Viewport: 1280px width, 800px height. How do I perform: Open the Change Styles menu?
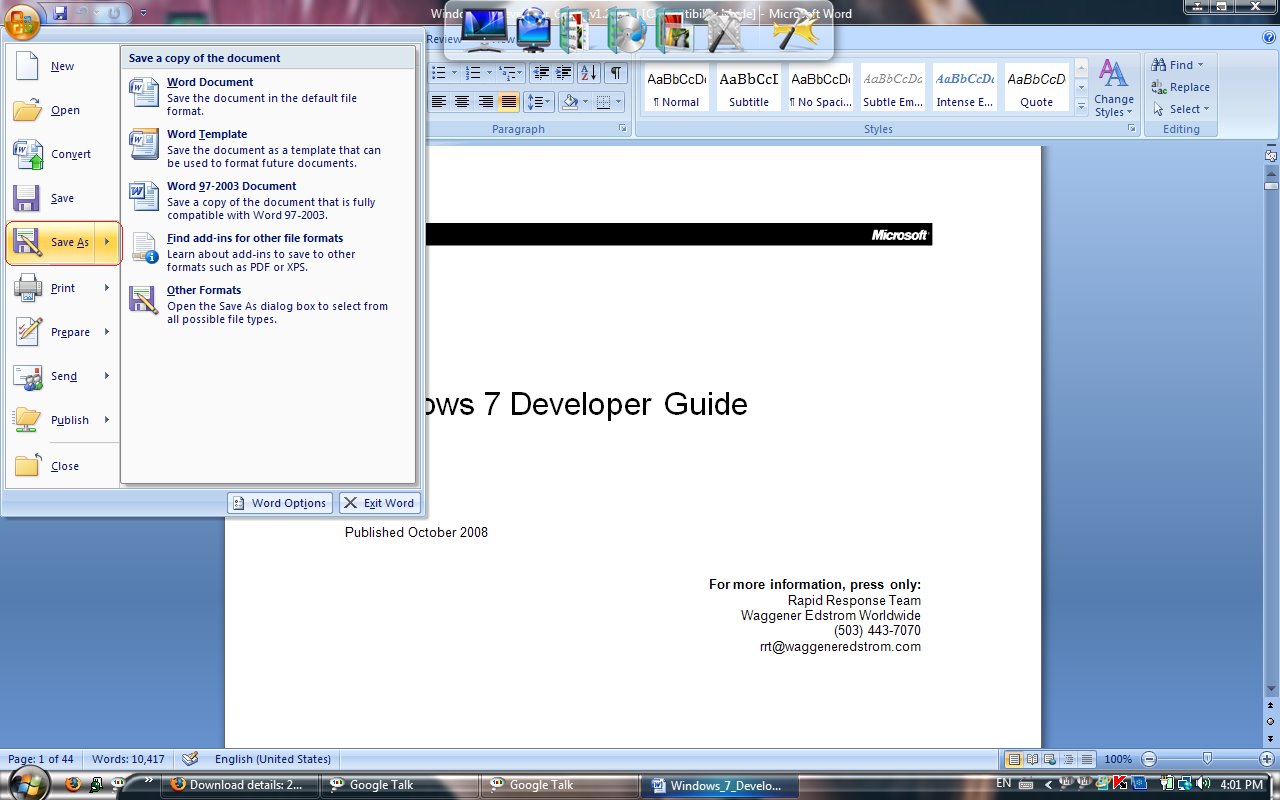point(1114,89)
